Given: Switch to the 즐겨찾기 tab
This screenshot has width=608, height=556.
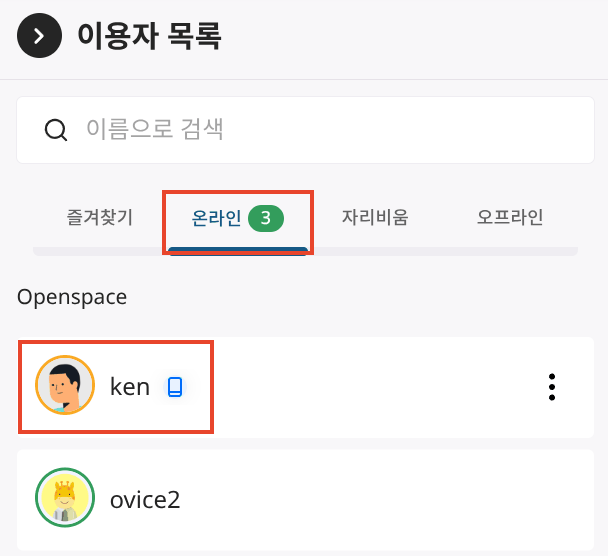Looking at the screenshot, I should coord(100,217).
